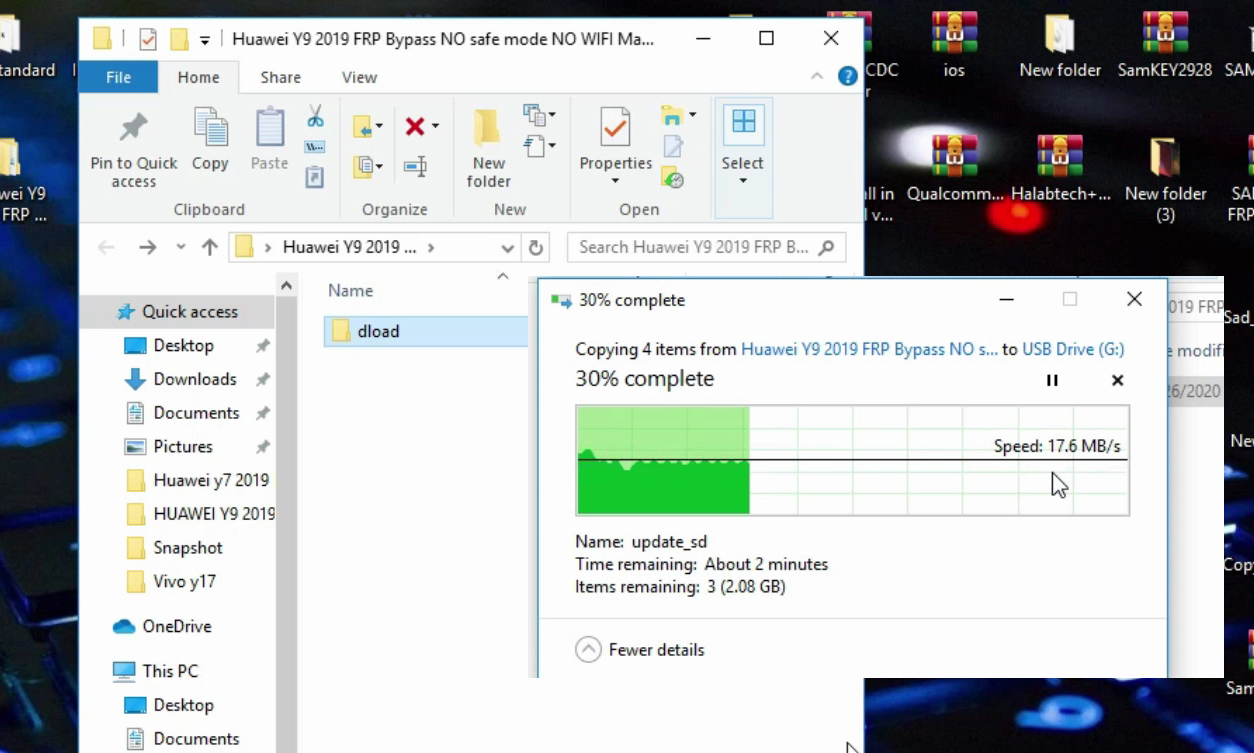The width and height of the screenshot is (1254, 753).
Task: Select the SamKEY2928 desktop icon
Action: pyautogui.click(x=1165, y=32)
